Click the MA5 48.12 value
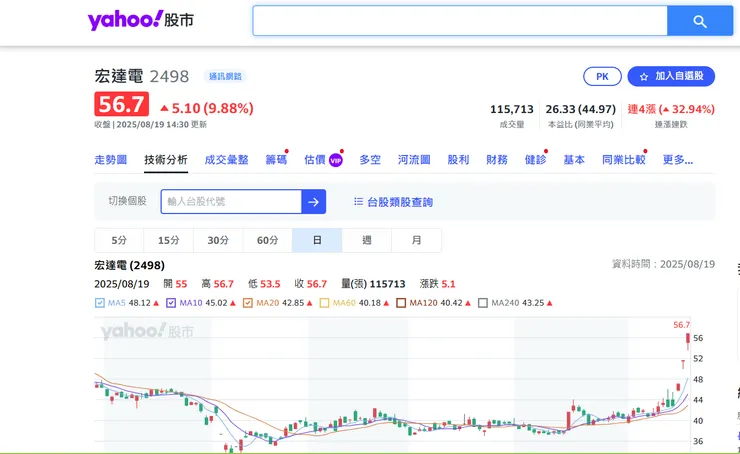Viewport: 740px width, 454px height. (x=139, y=303)
